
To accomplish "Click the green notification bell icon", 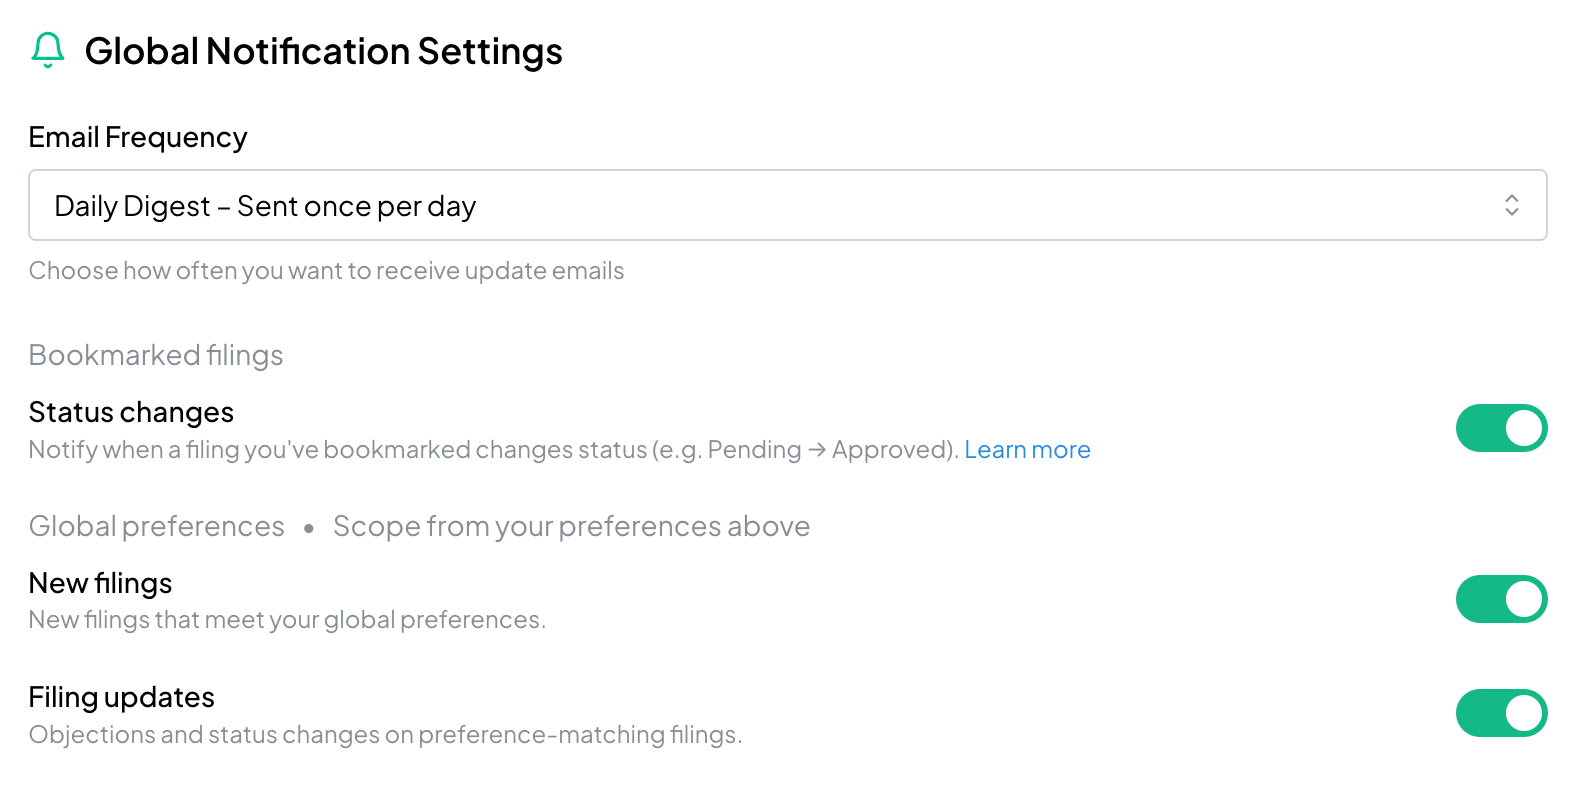I will coord(48,50).
